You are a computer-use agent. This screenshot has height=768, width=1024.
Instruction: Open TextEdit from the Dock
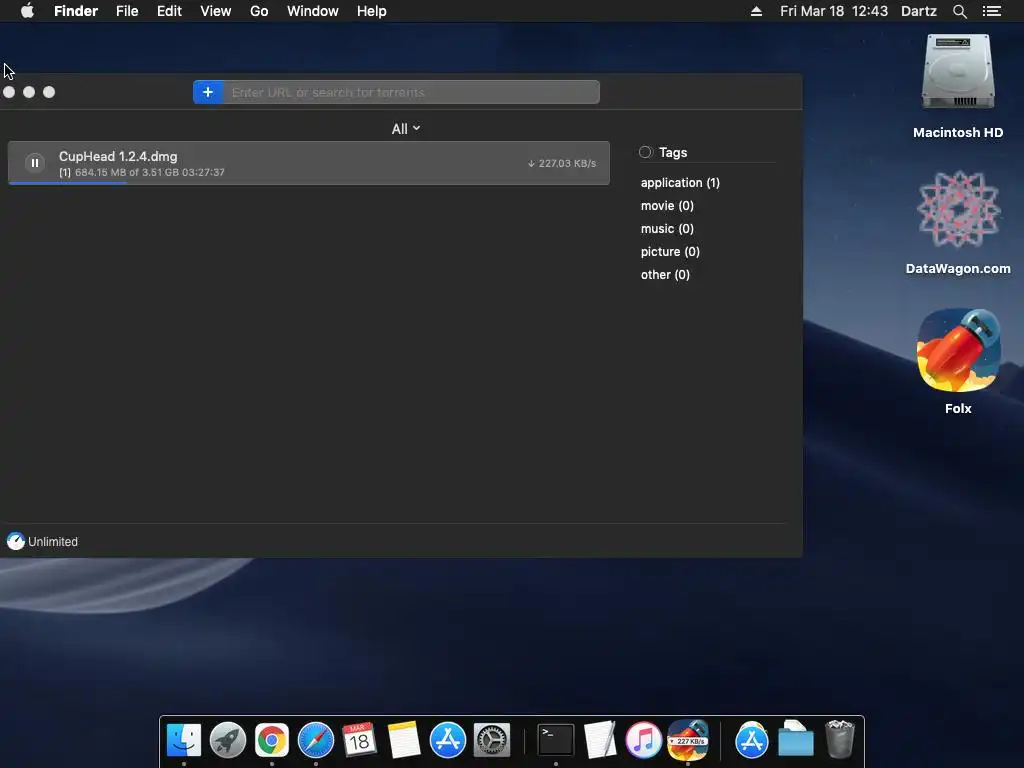pos(600,740)
